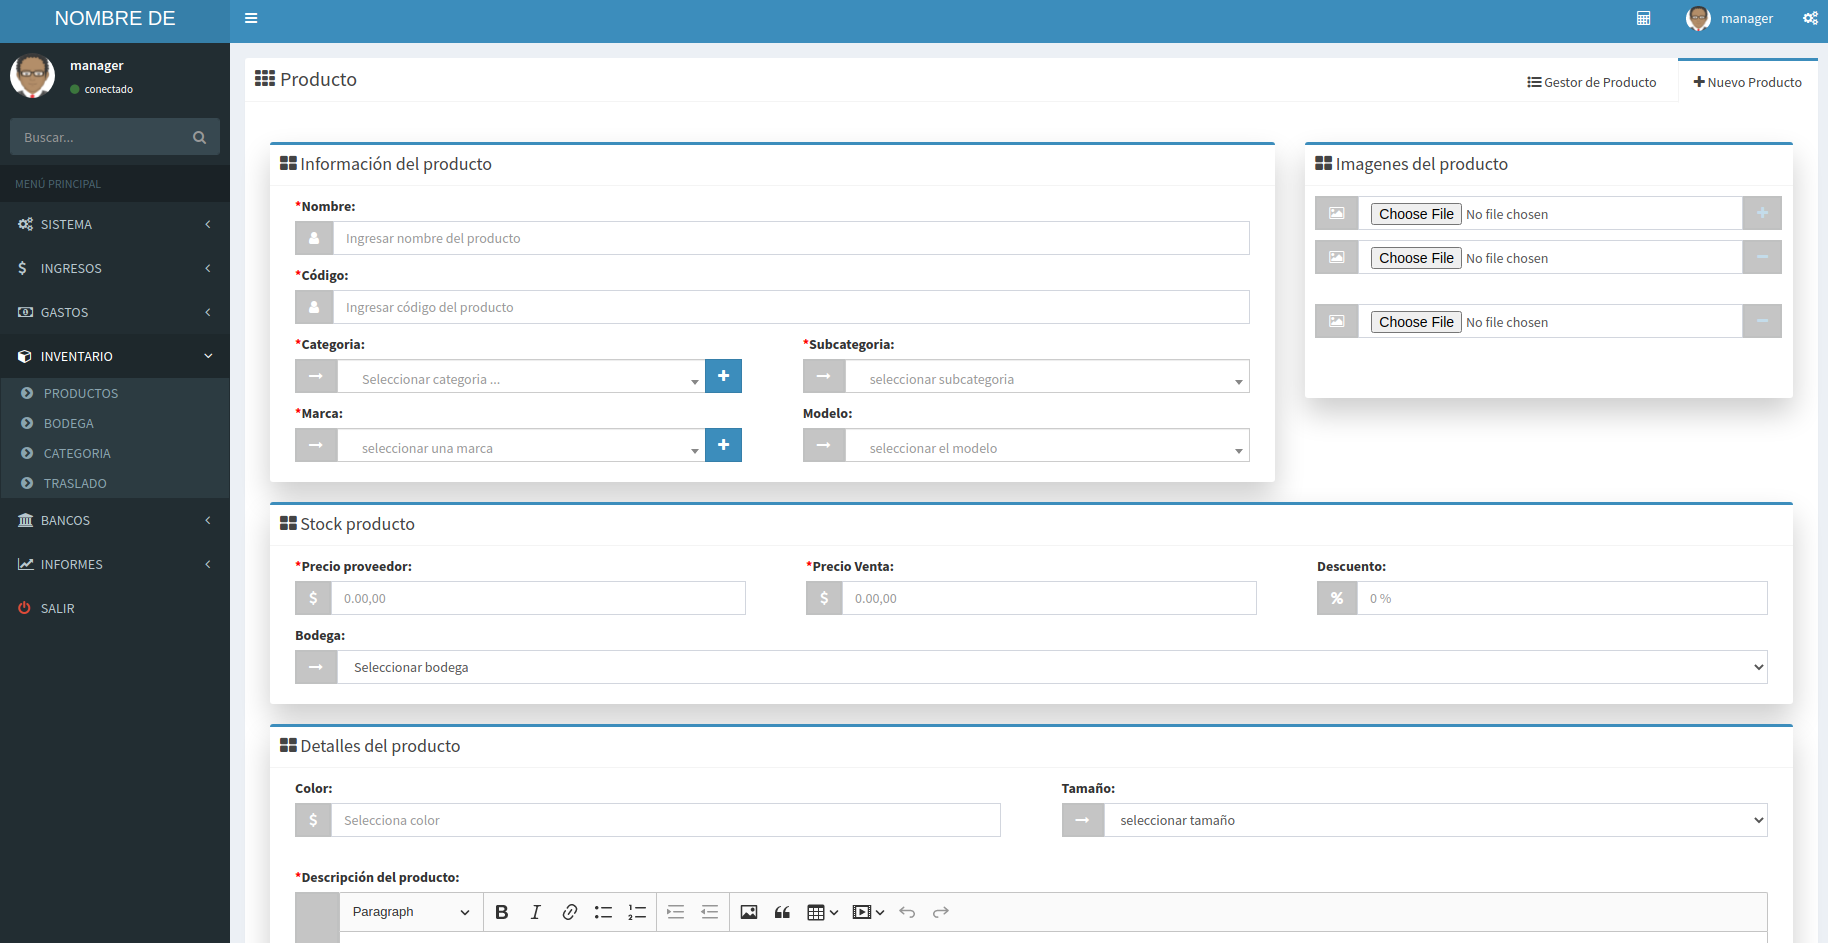Click the Selecciona color picker field
The image size is (1828, 943).
pyautogui.click(x=665, y=820)
